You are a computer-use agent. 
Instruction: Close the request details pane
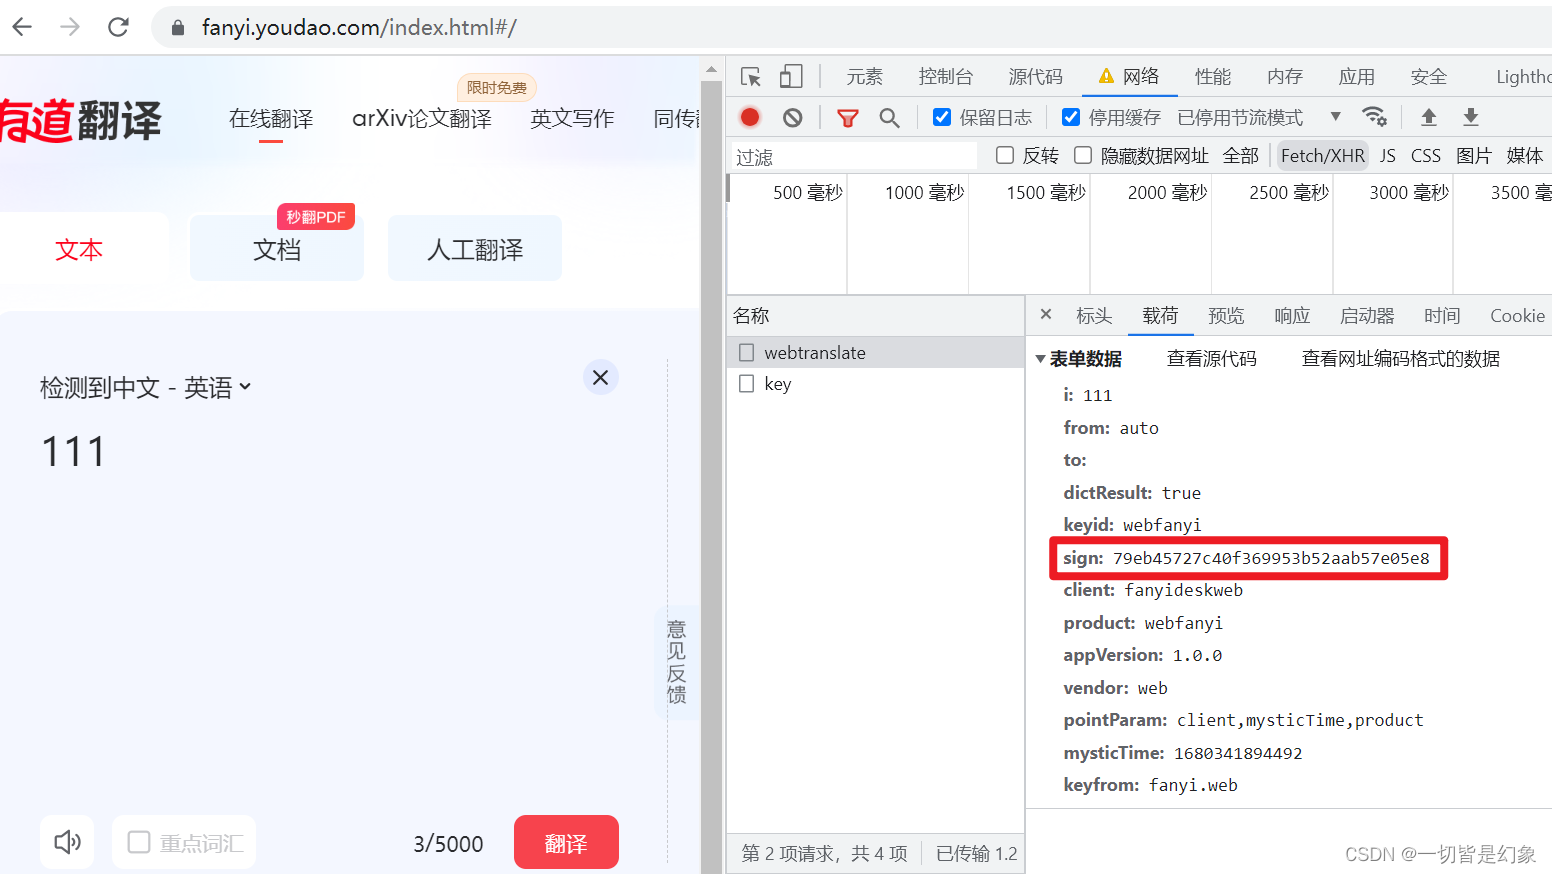(x=1046, y=314)
